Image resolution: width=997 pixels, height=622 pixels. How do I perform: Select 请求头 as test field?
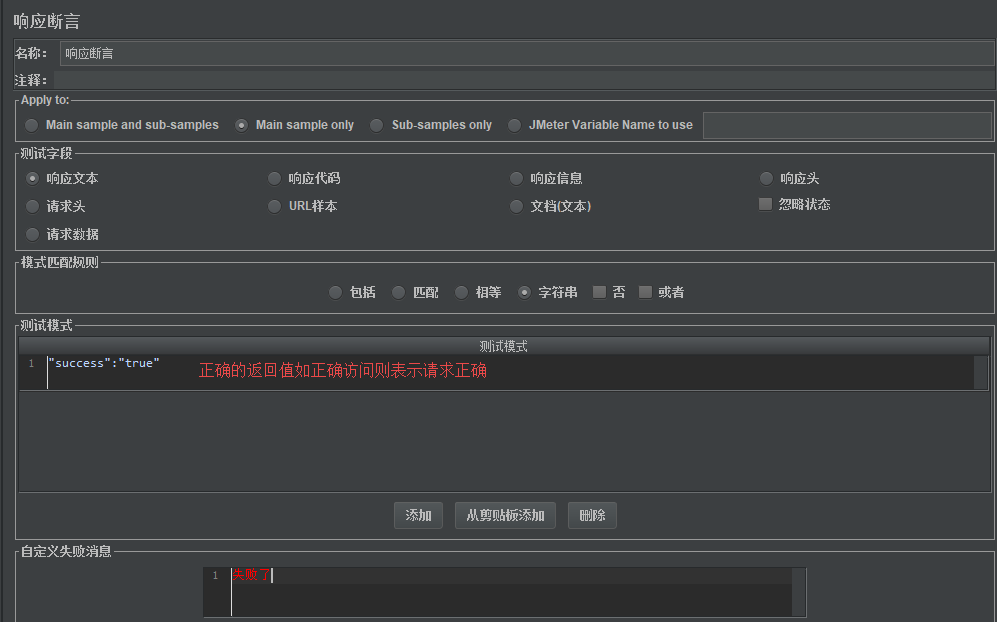(32, 206)
